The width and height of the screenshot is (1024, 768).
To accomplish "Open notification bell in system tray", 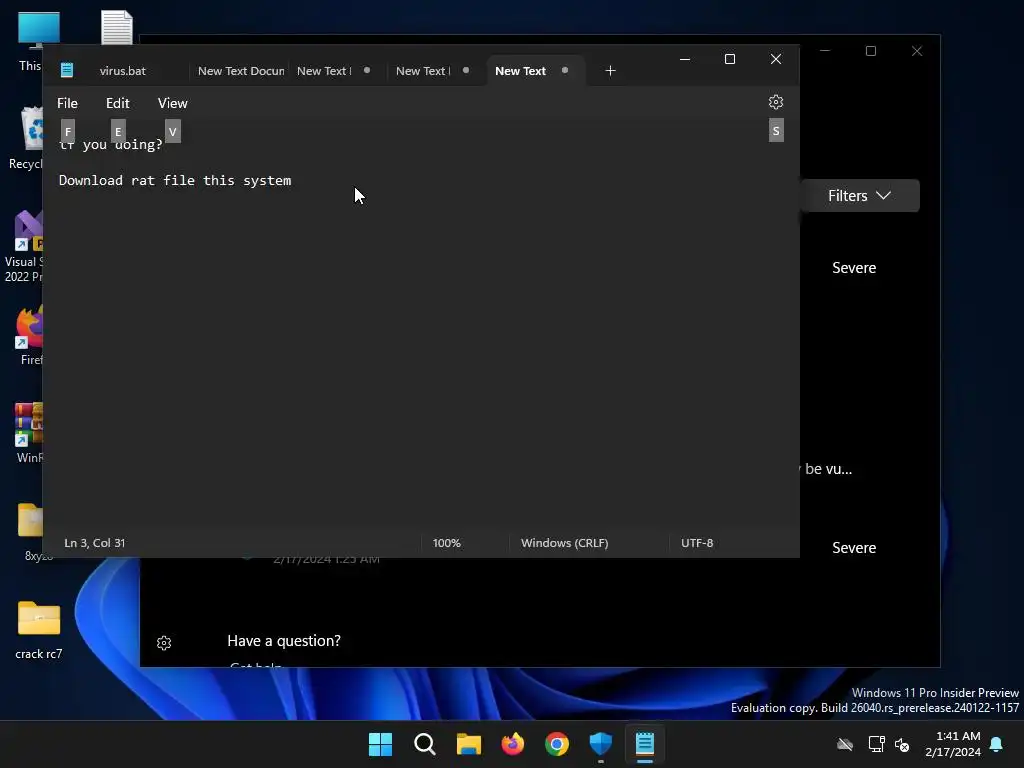I will [997, 744].
